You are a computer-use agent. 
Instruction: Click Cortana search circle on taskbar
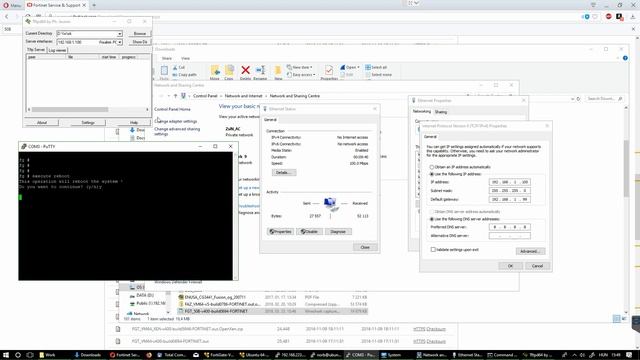(x=18, y=355)
